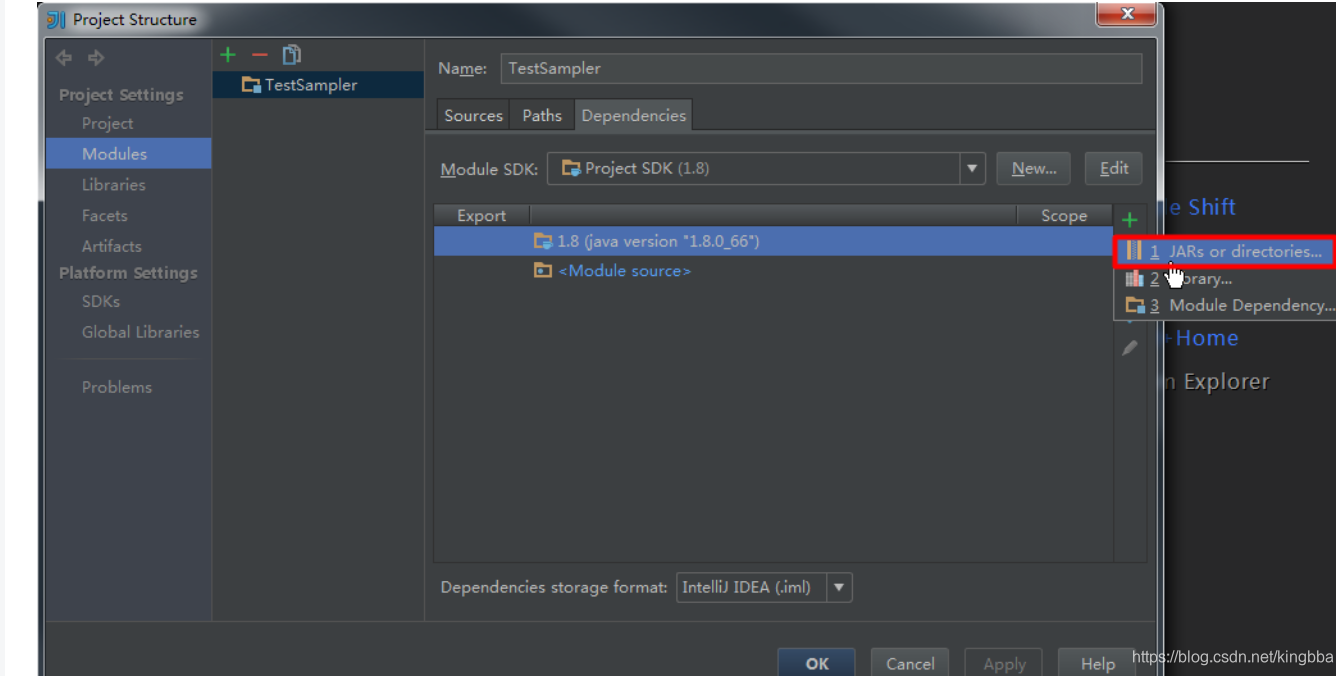The width and height of the screenshot is (1344, 676).
Task: Click the module Name input field
Action: tap(820, 68)
